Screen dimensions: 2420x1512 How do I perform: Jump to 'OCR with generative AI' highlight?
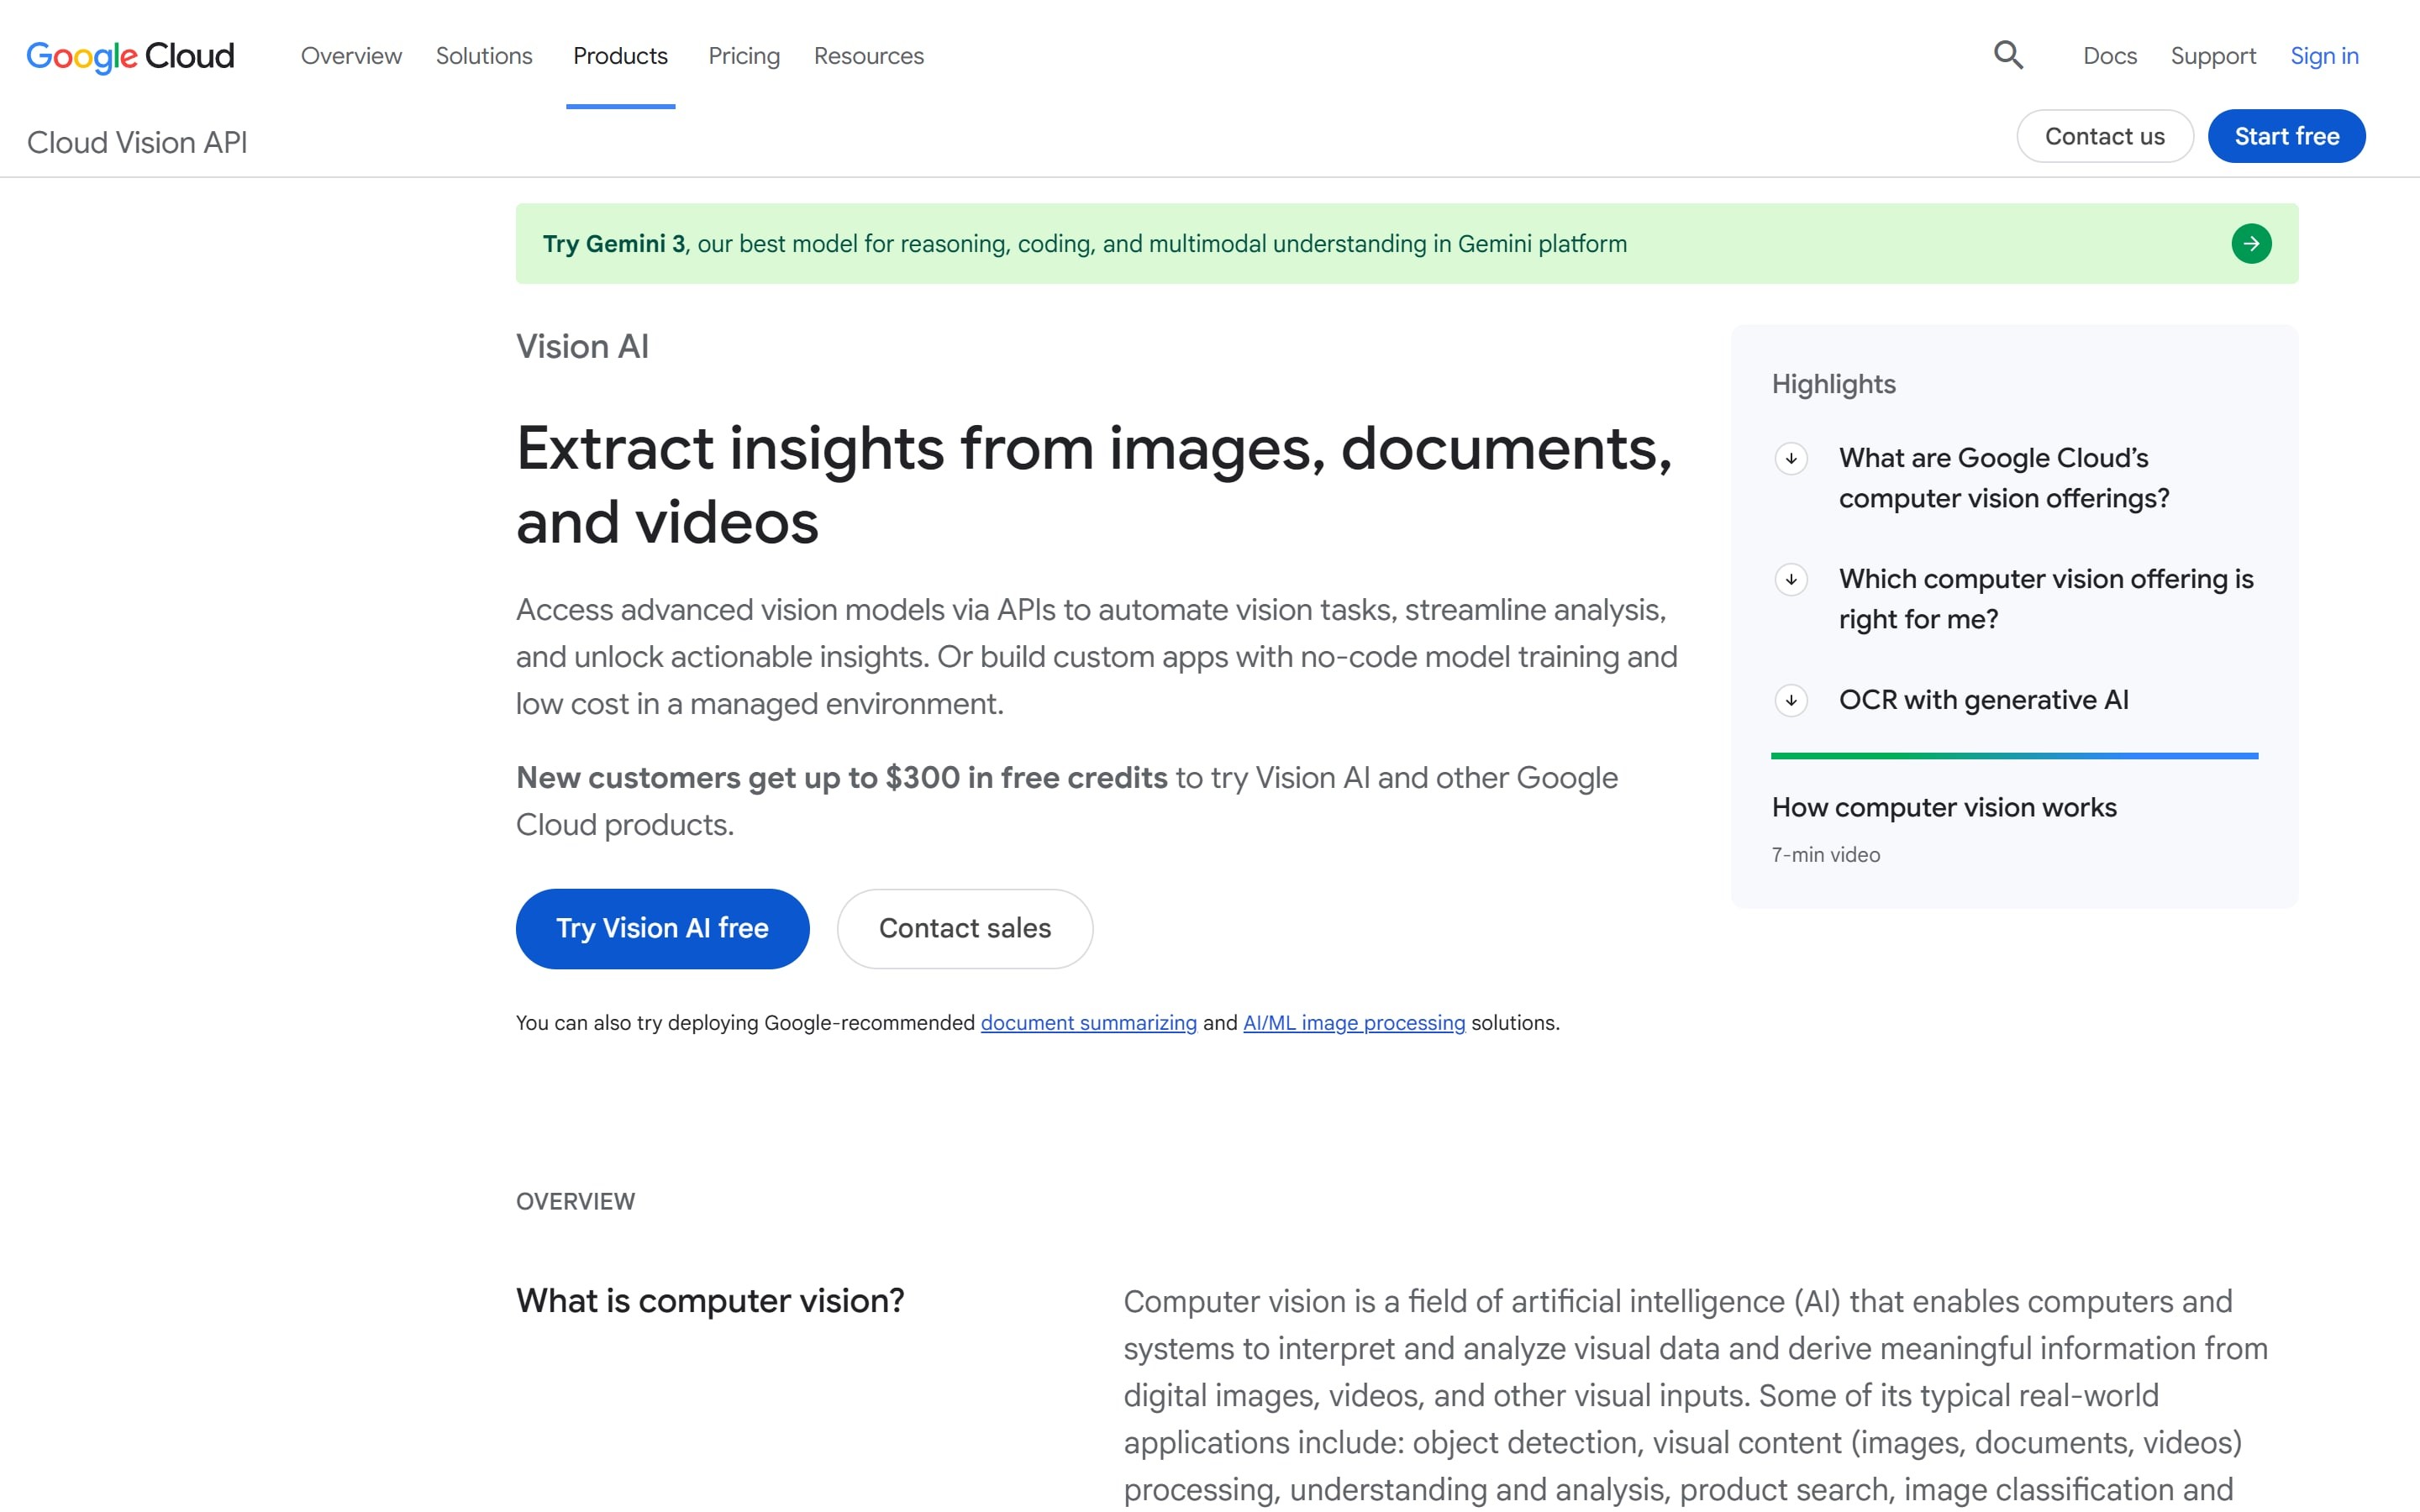pyautogui.click(x=1984, y=700)
